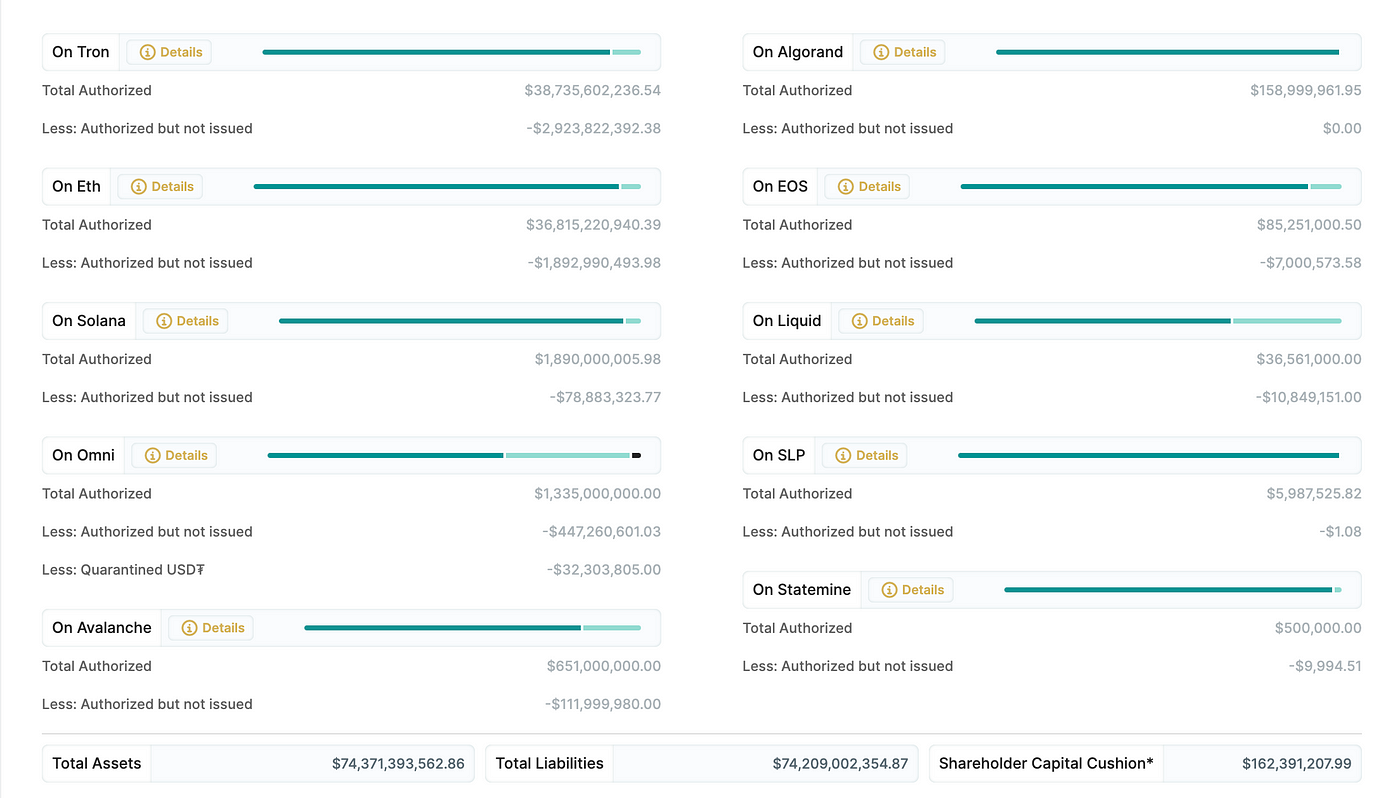This screenshot has width=1400, height=798.
Task: Select the On Eth section label
Action: [x=77, y=187]
